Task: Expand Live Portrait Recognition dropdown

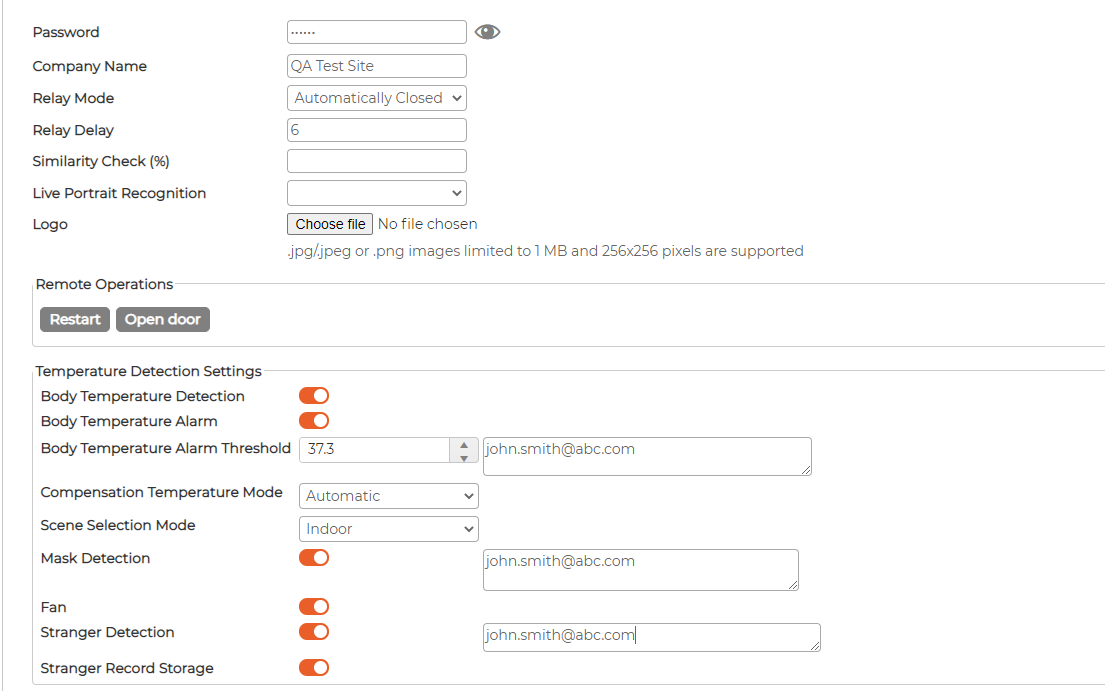Action: coord(377,193)
